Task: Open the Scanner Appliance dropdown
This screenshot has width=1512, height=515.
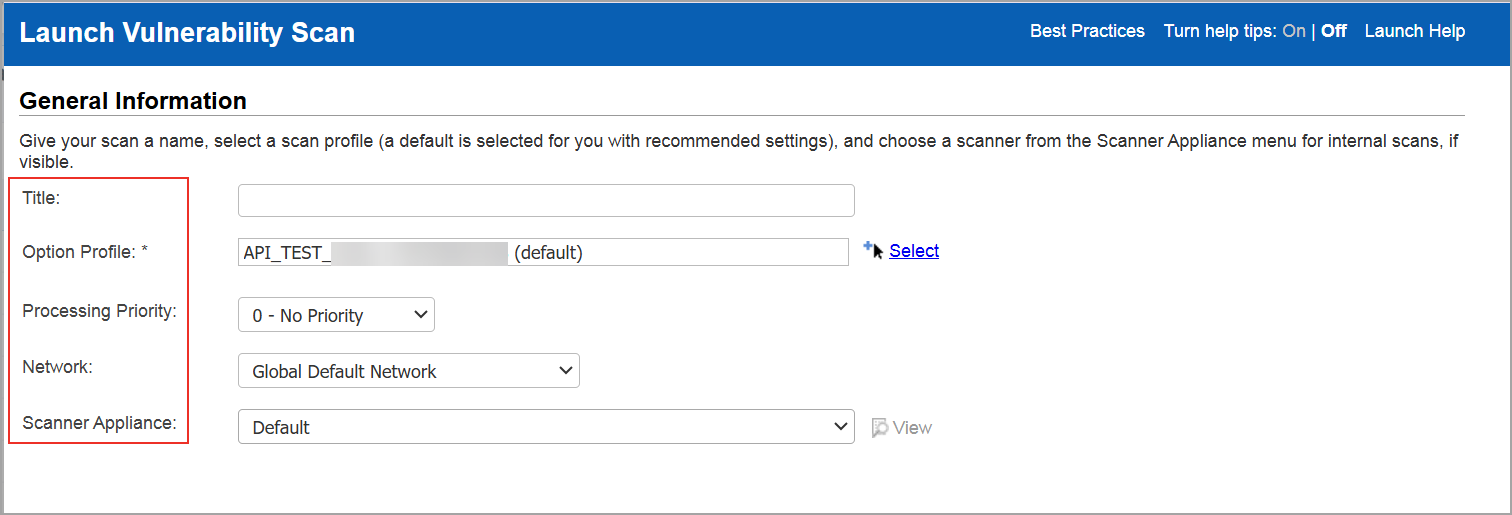Action: point(546,427)
